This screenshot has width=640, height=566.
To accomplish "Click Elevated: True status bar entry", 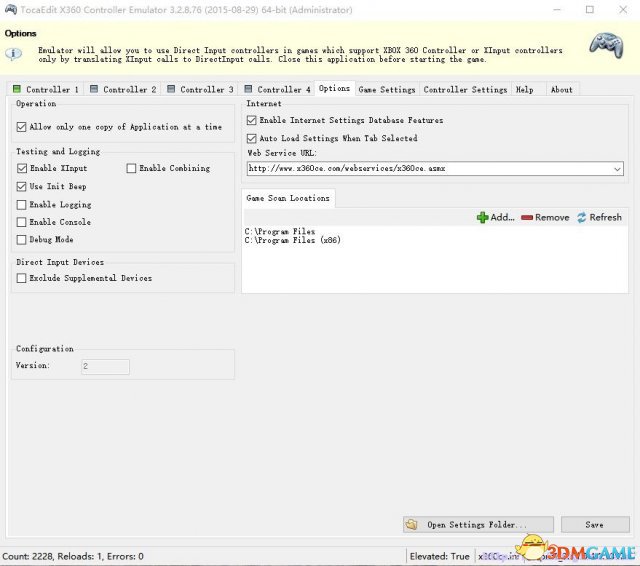I will (x=440, y=556).
